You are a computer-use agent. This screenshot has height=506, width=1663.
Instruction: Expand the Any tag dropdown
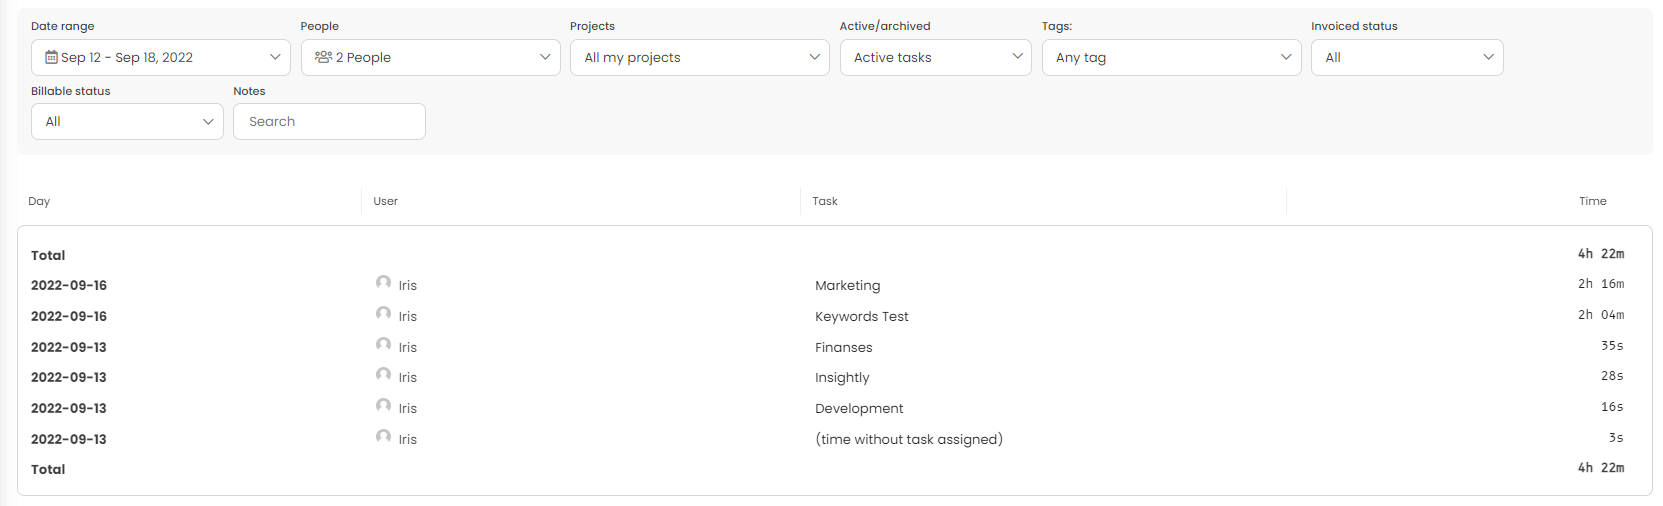coord(1171,58)
